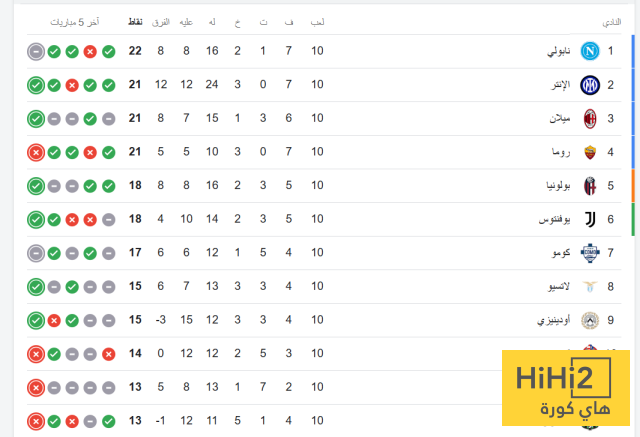Select the AC Milan logo
Screen dimensions: 640x437
[x=590, y=118]
